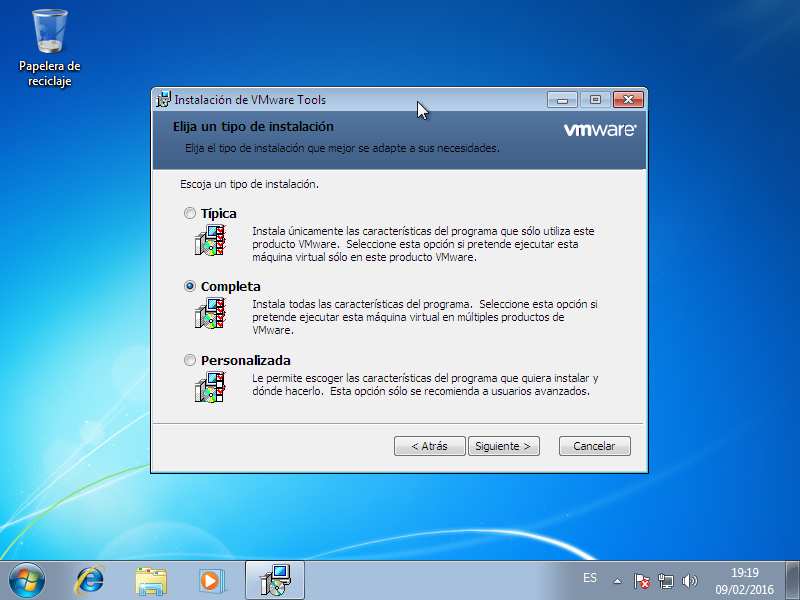The width and height of the screenshot is (800, 600).
Task: Continue with the Siguiente button
Action: [x=504, y=446]
